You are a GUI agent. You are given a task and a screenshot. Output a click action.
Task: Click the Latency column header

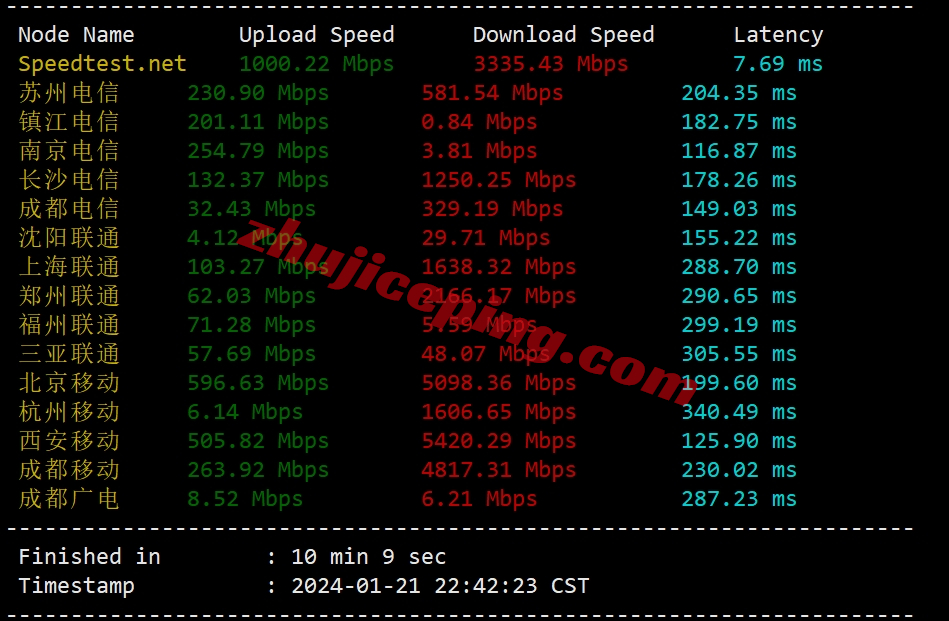pyautogui.click(x=778, y=35)
